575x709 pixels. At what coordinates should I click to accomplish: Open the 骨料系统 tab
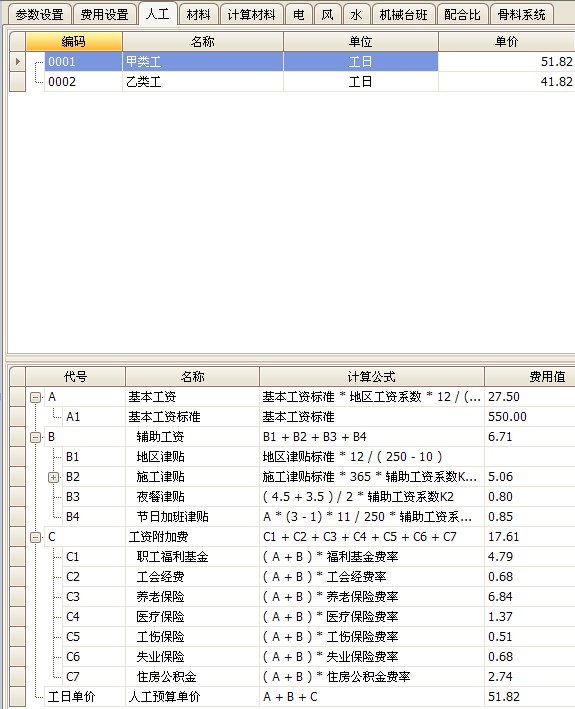click(x=522, y=14)
